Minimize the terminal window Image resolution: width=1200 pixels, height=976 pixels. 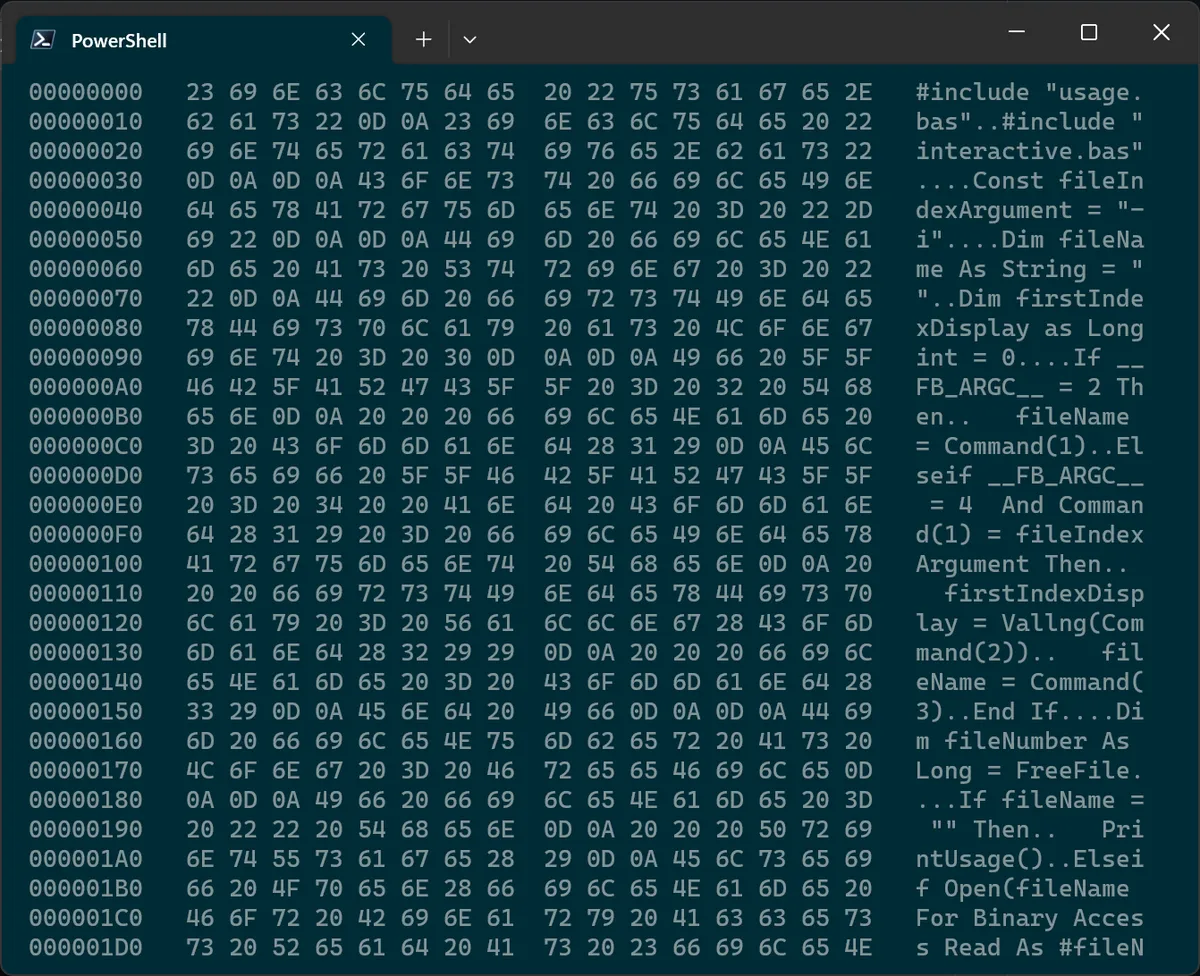coord(1016,32)
